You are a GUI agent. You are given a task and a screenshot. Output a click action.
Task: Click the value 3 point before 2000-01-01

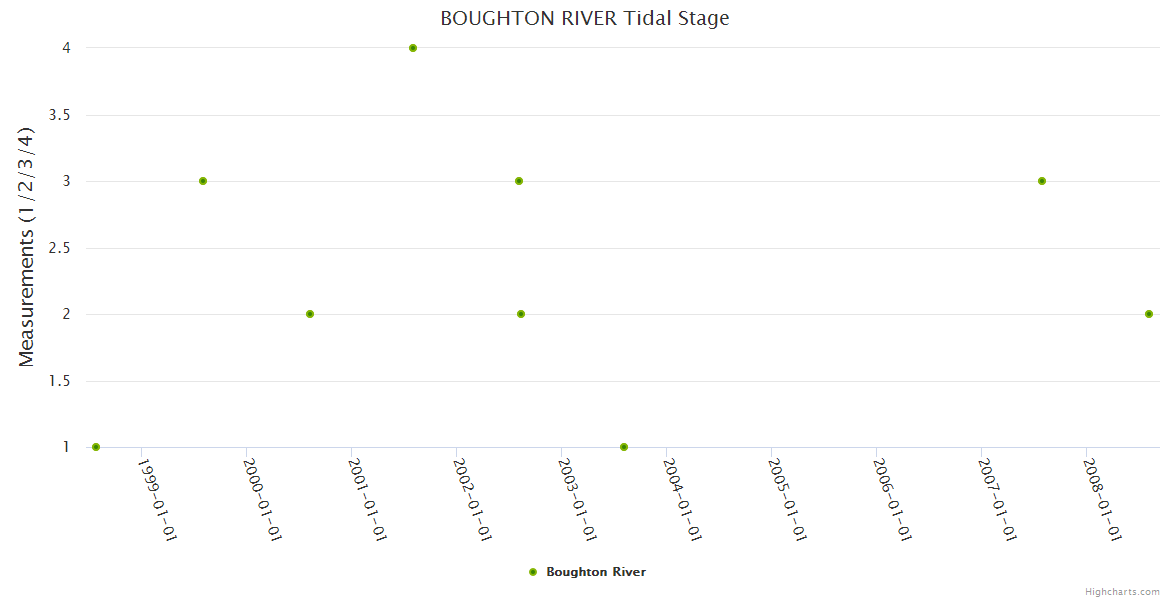pos(203,181)
